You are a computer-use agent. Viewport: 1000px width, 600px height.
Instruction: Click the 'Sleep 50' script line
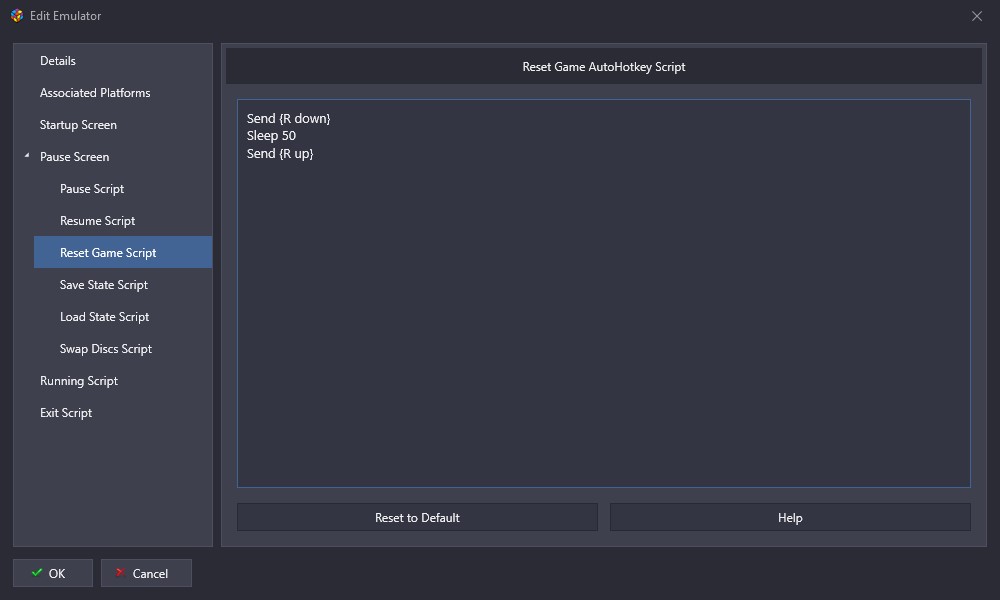pos(271,135)
